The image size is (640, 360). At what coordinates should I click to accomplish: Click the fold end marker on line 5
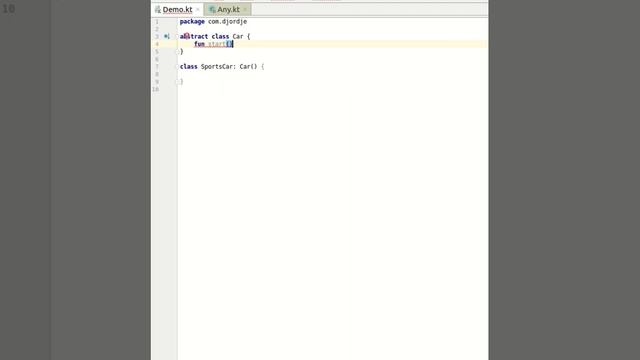click(x=178, y=51)
